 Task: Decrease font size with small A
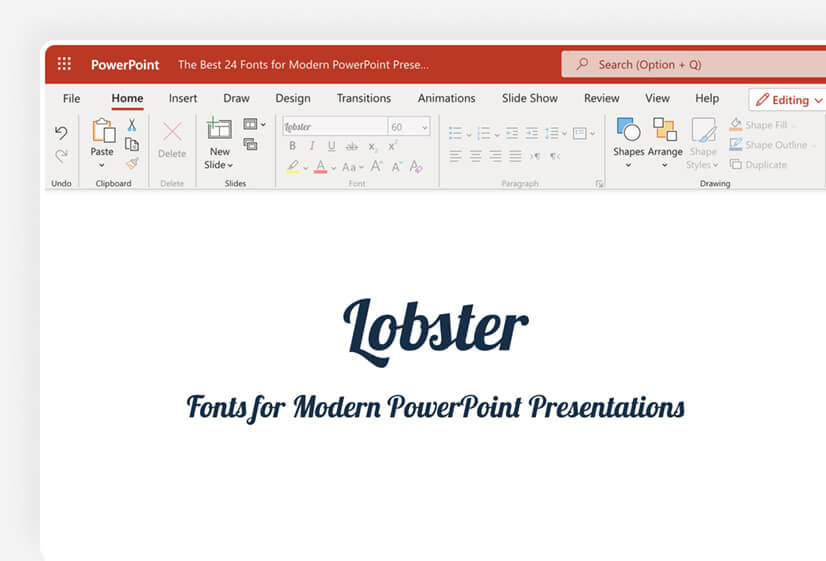pos(396,167)
